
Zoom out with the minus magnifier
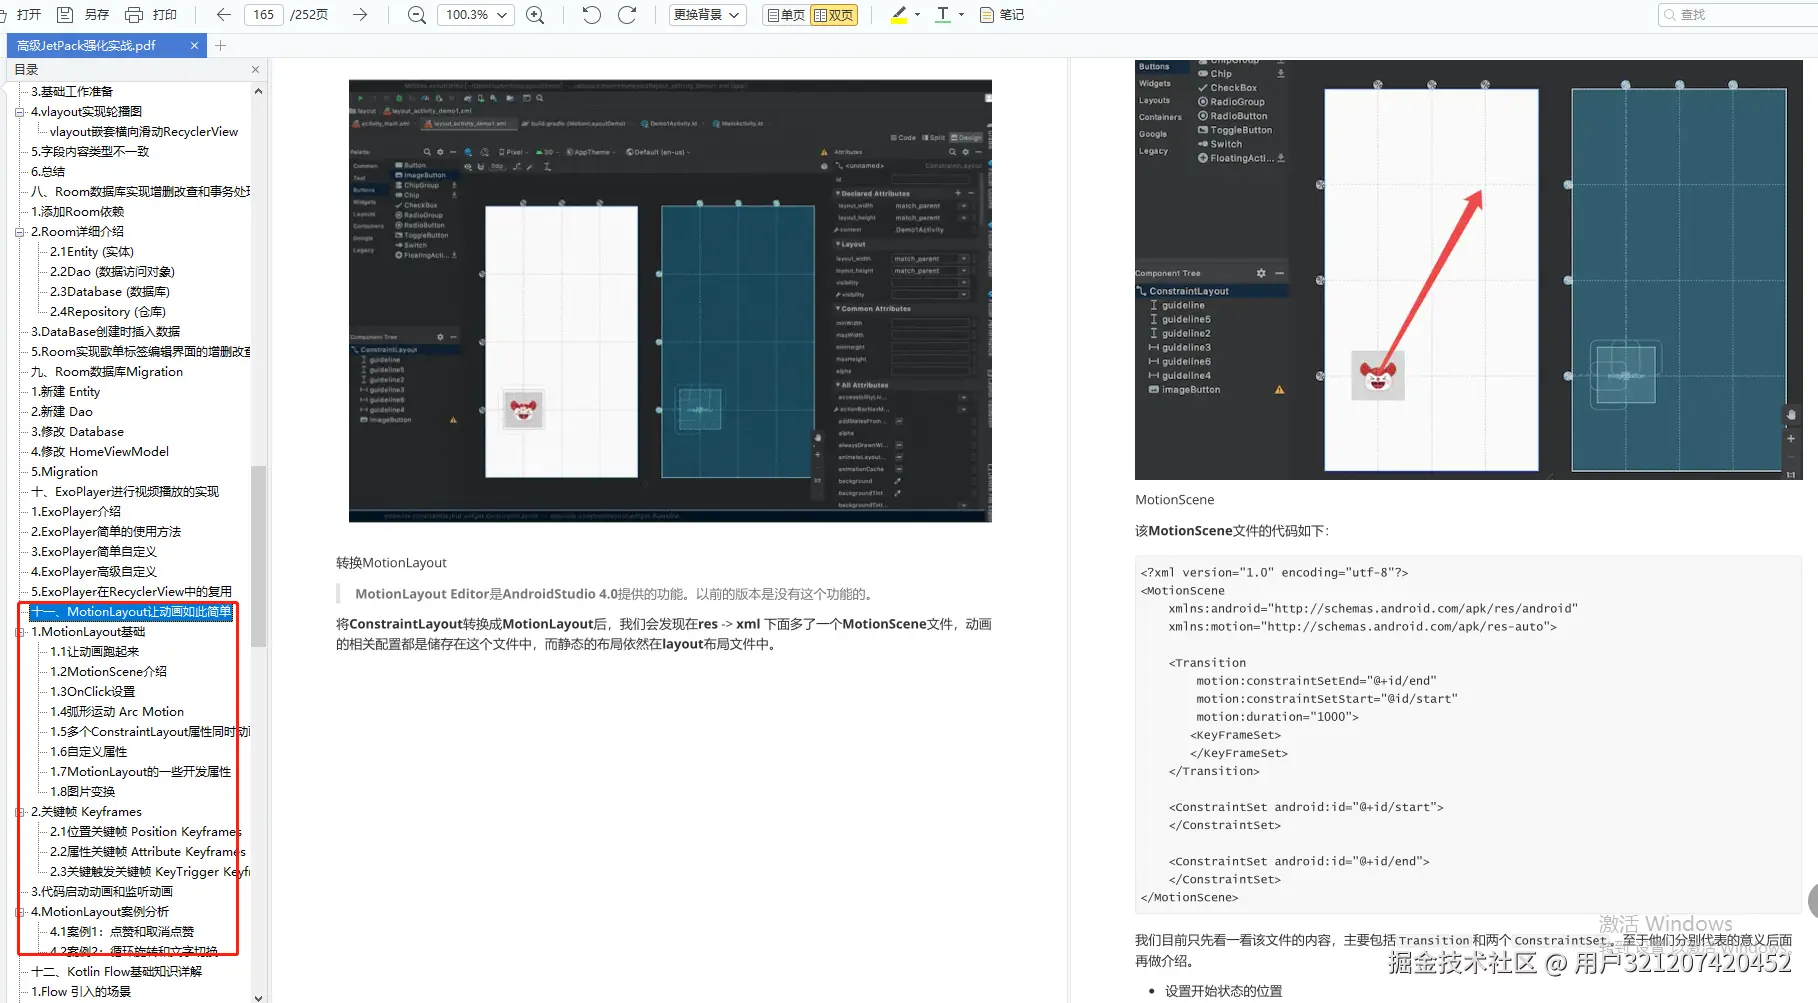417,15
